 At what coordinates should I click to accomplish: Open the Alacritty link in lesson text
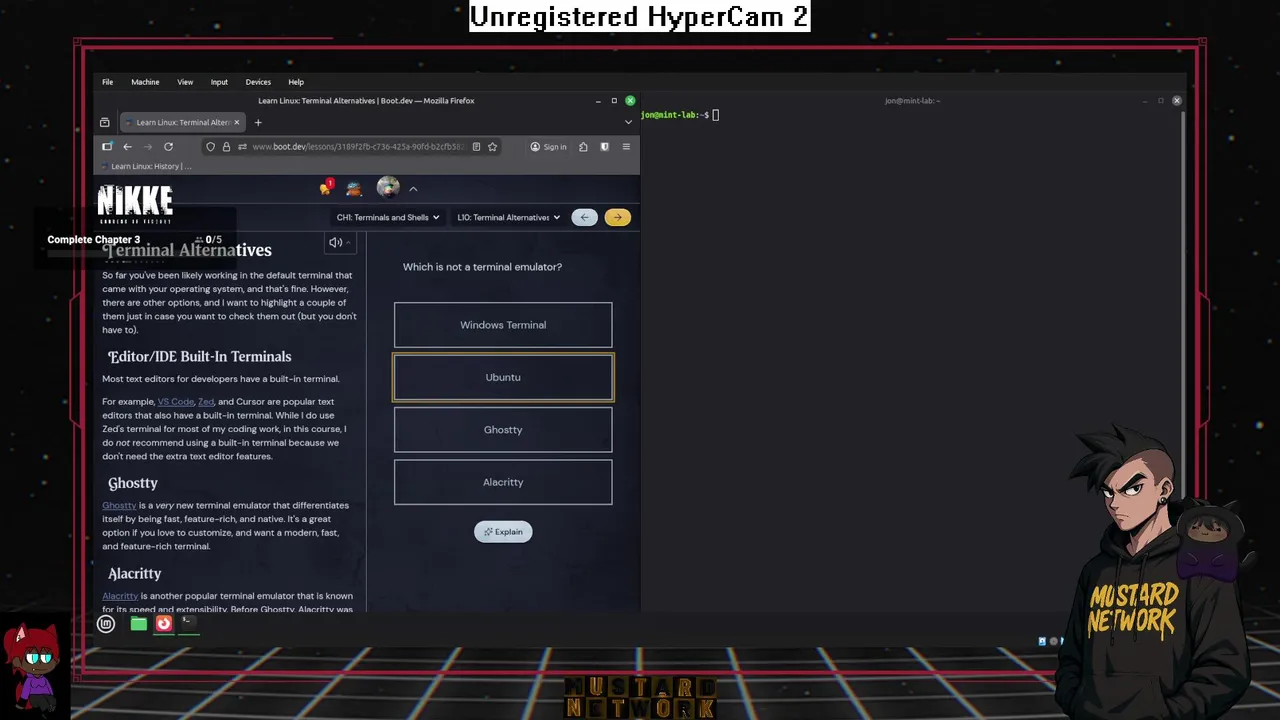120,596
